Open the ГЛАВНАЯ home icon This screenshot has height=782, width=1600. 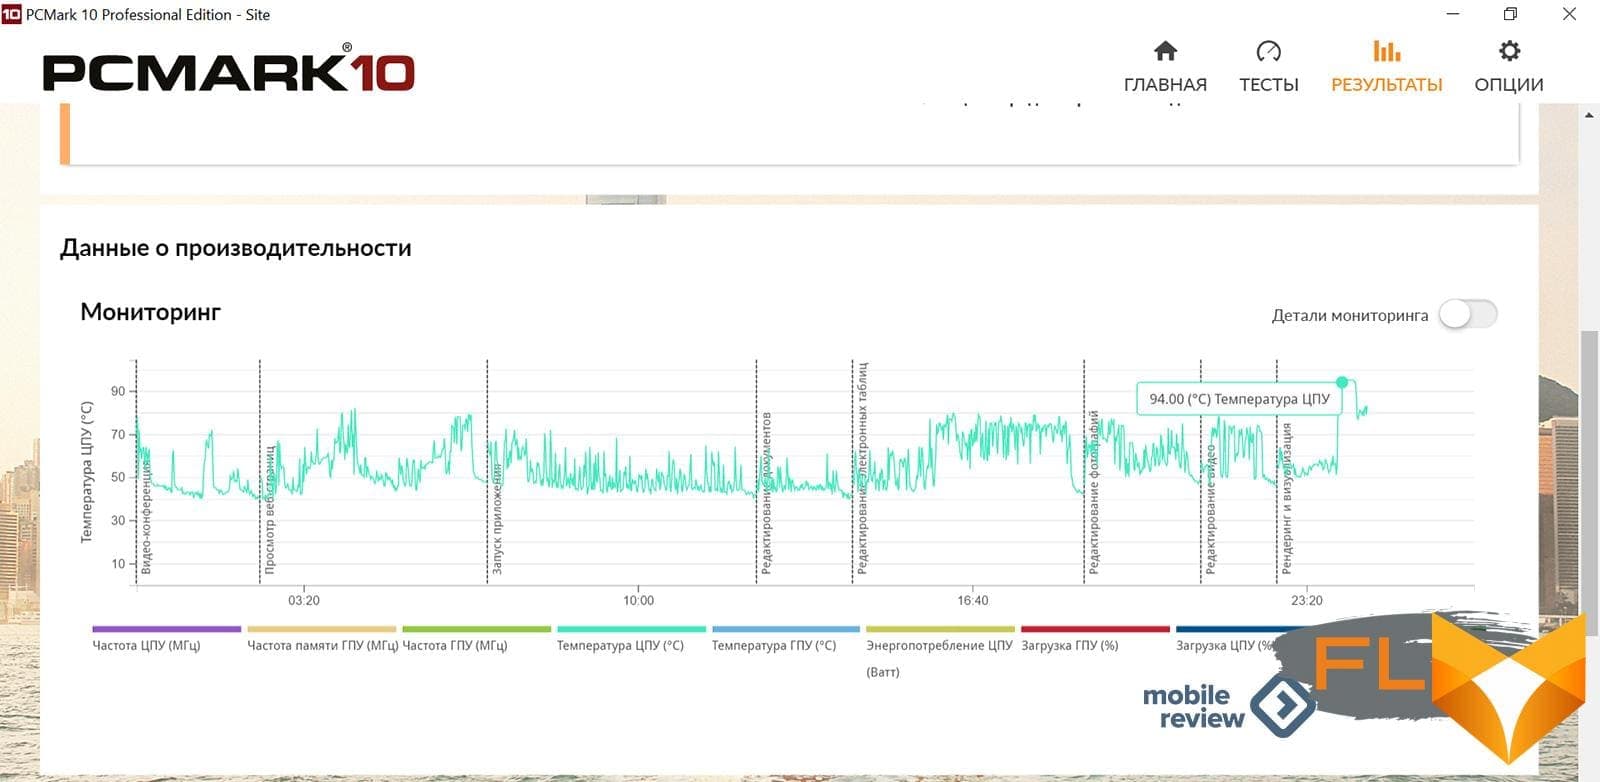pyautogui.click(x=1165, y=51)
